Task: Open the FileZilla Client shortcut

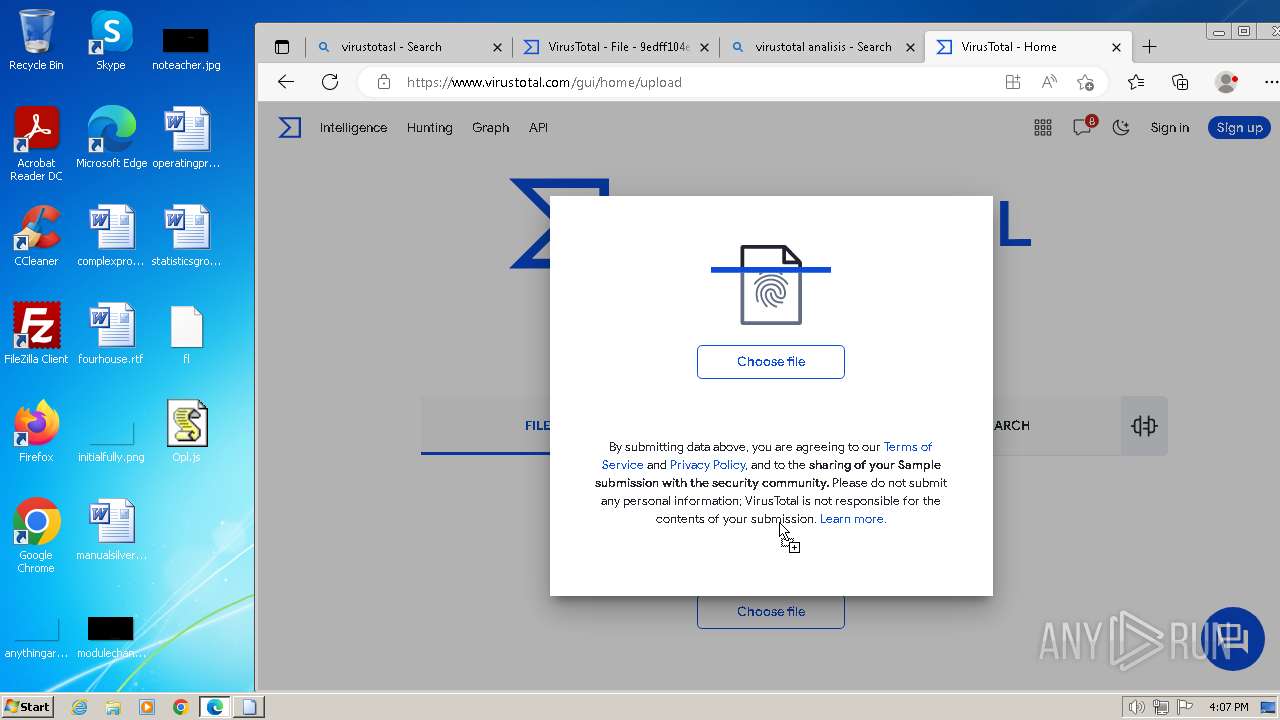Action: tap(36, 334)
